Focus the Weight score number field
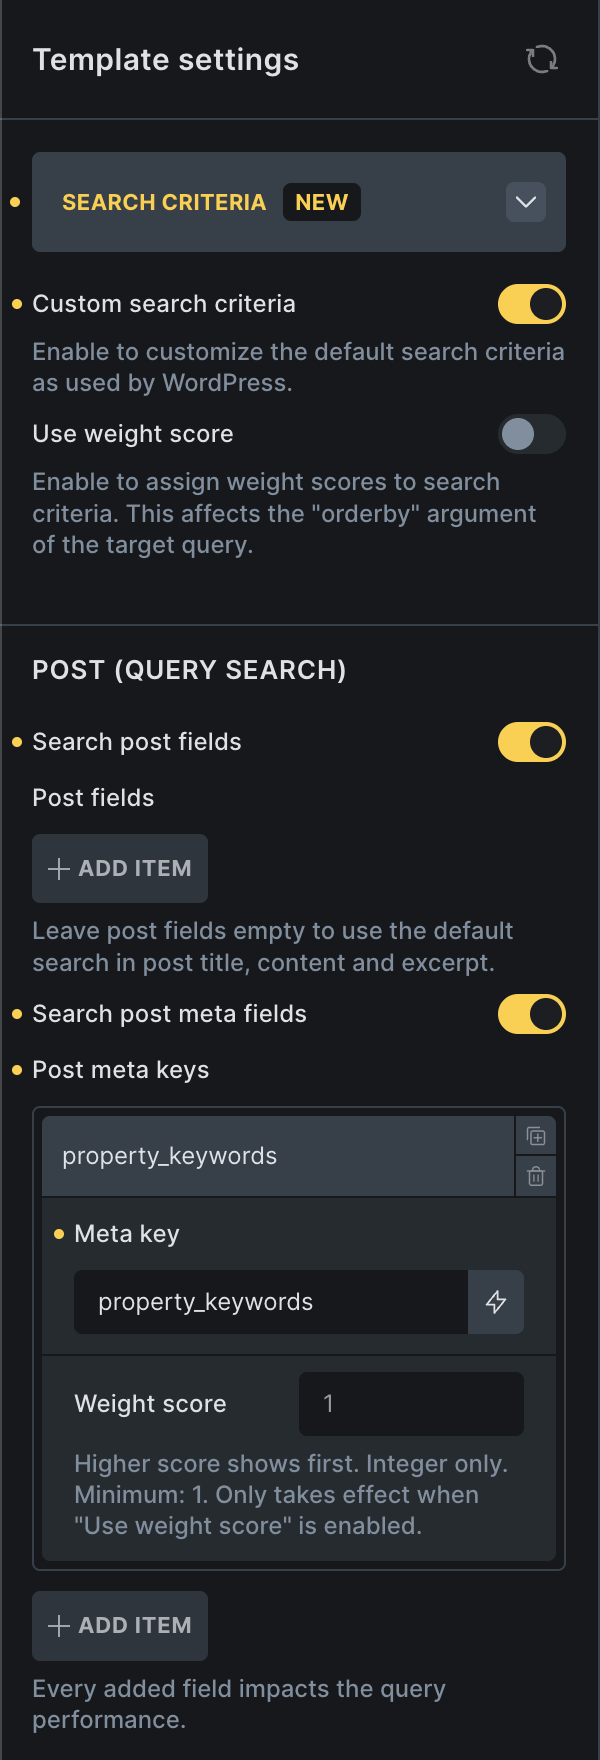Image resolution: width=600 pixels, height=1760 pixels. point(411,1404)
